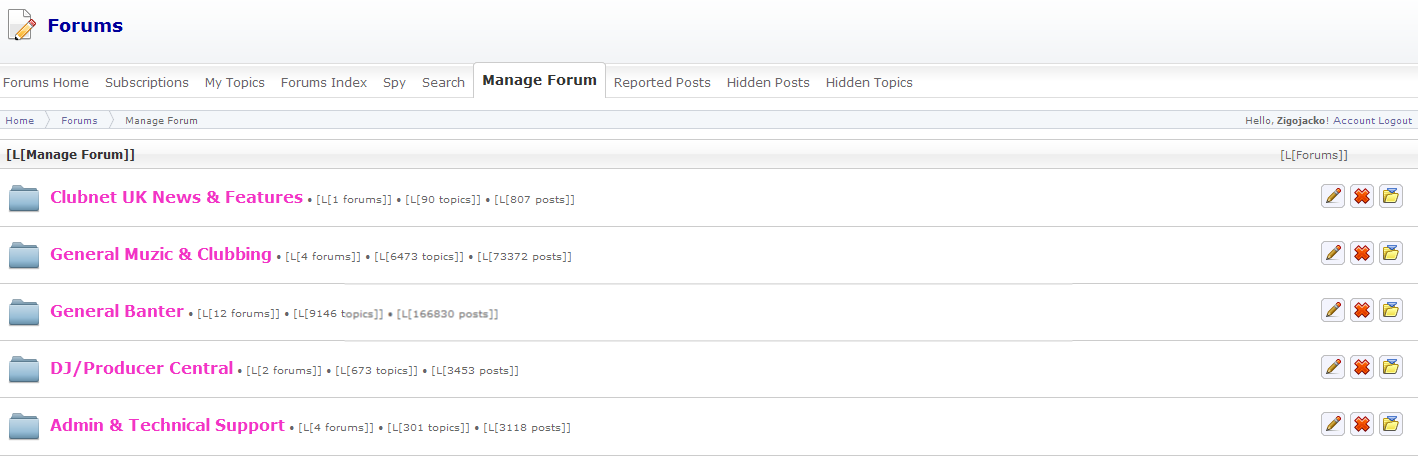This screenshot has height=467, width=1418.
Task: Go to the Hidden Topics tab
Action: tap(869, 83)
